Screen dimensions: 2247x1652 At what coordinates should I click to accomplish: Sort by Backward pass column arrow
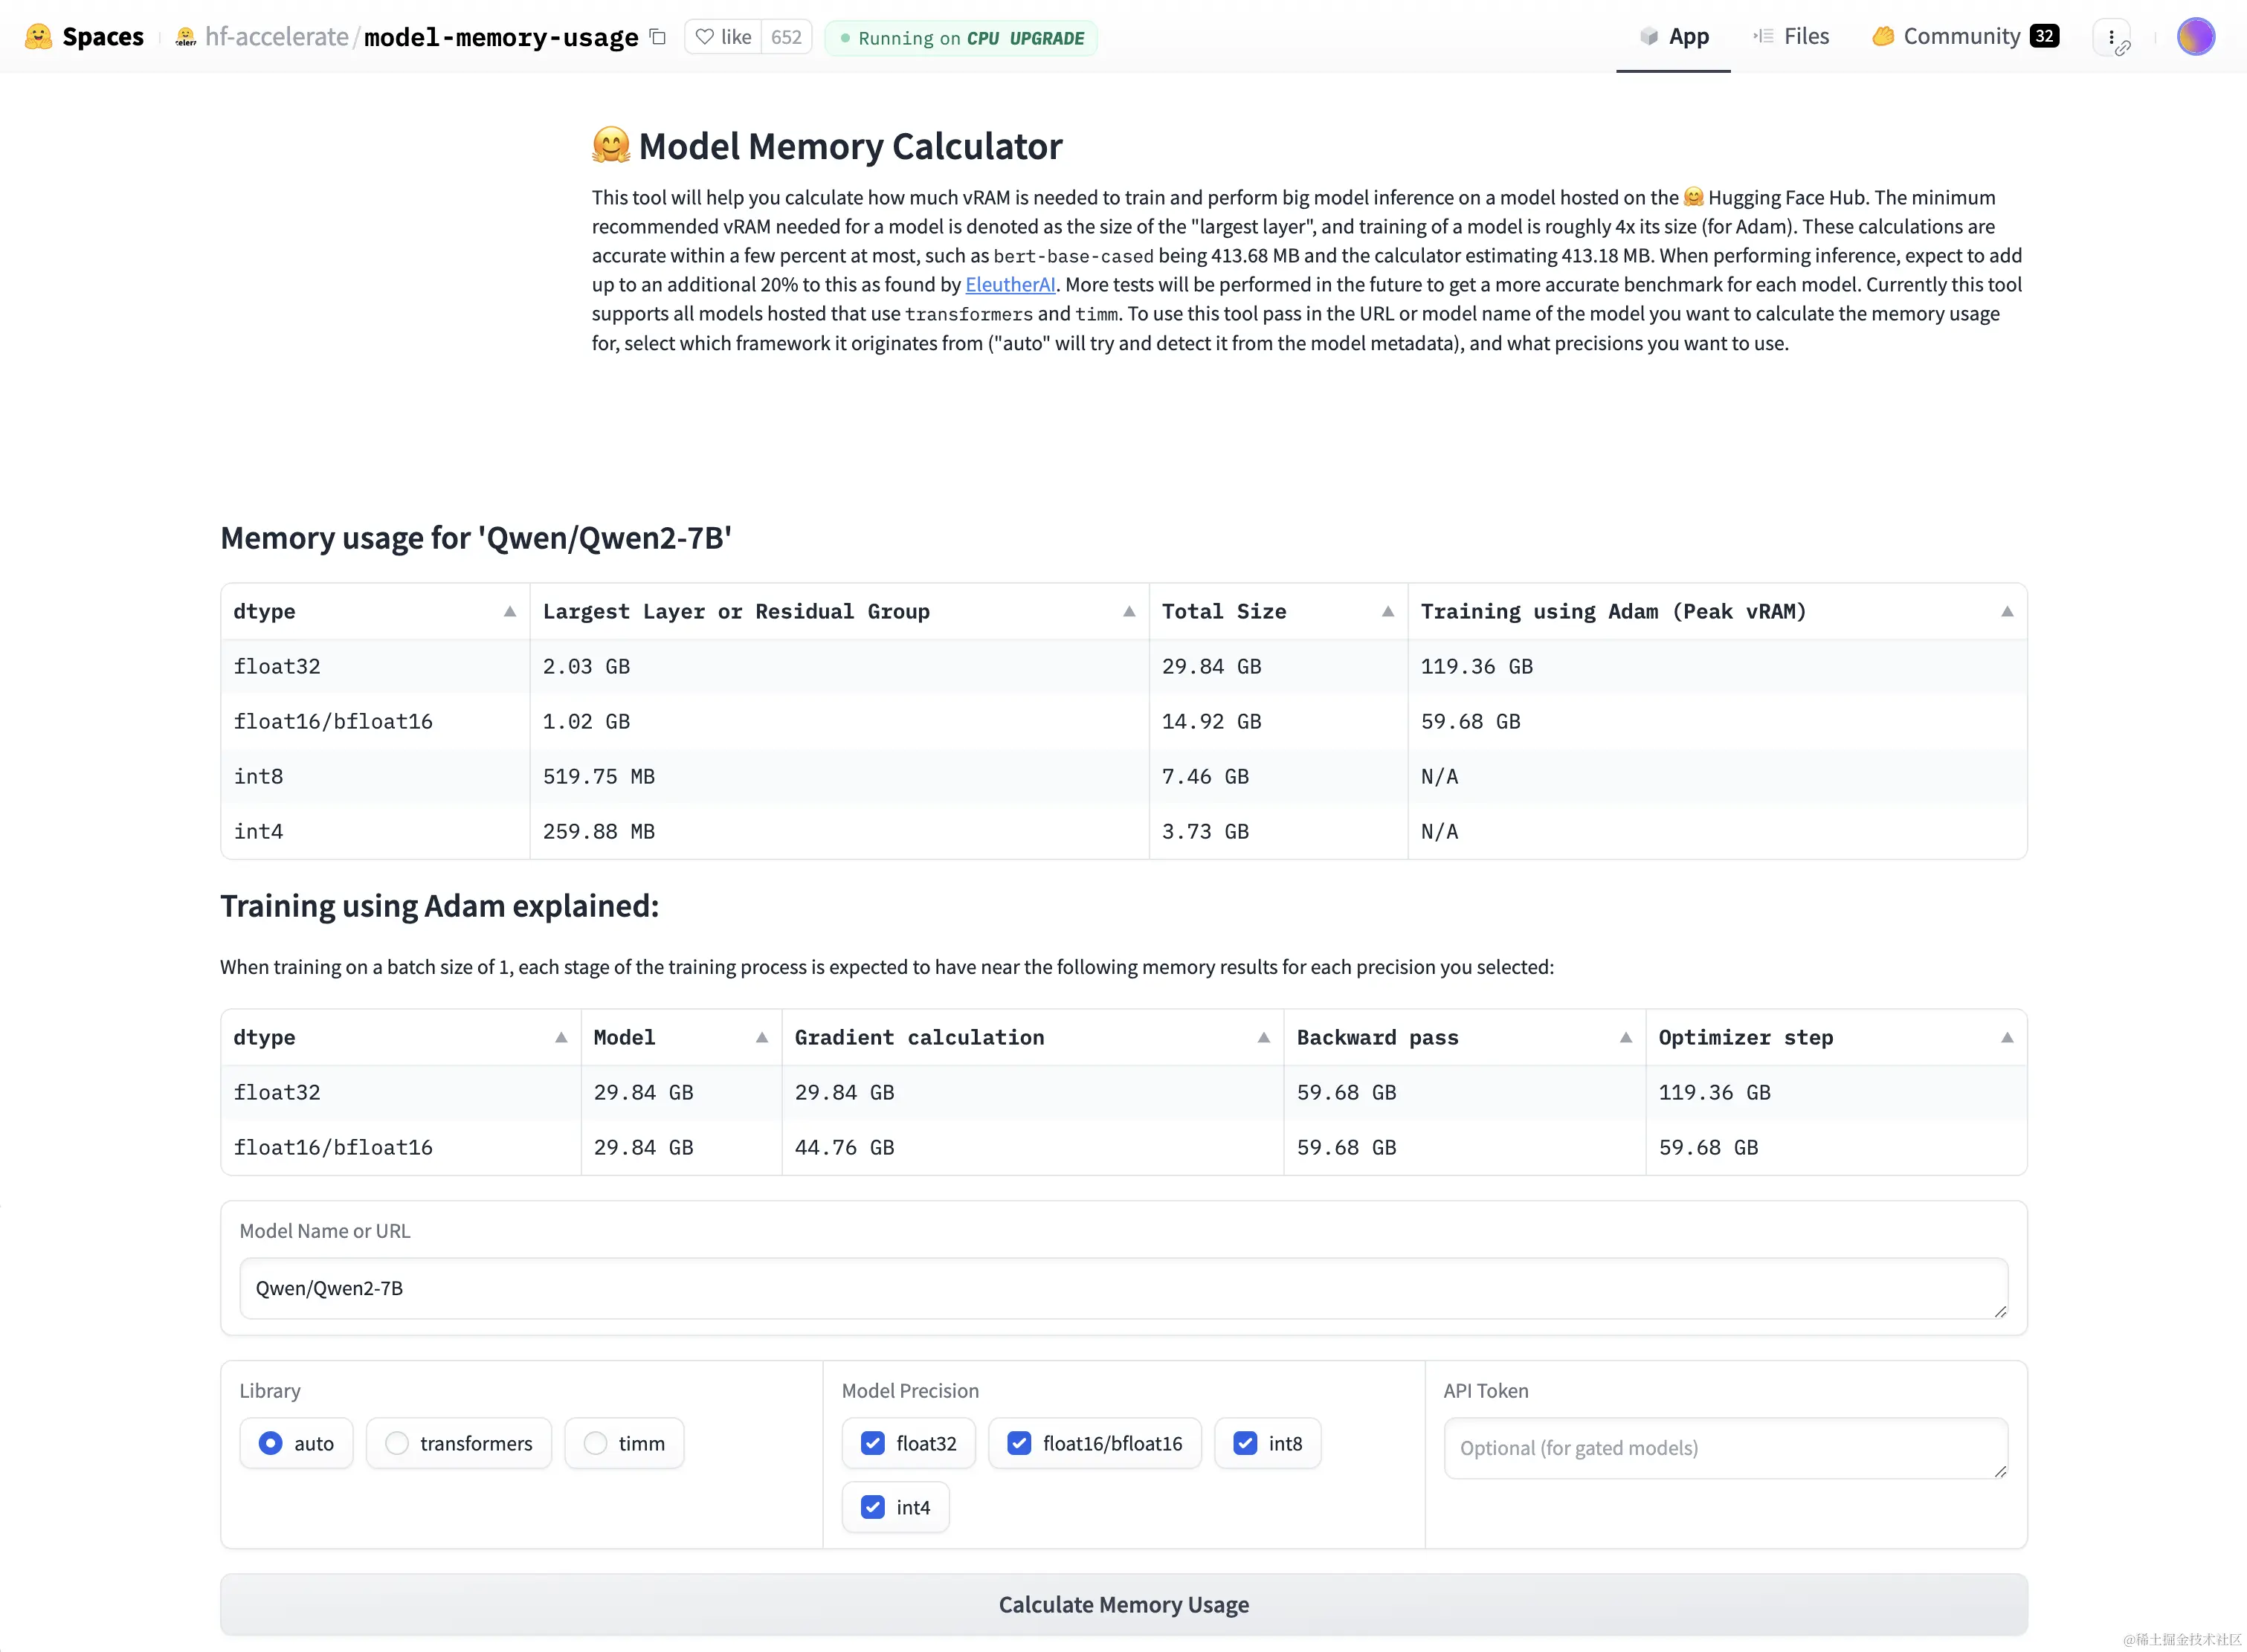[x=1626, y=1038]
